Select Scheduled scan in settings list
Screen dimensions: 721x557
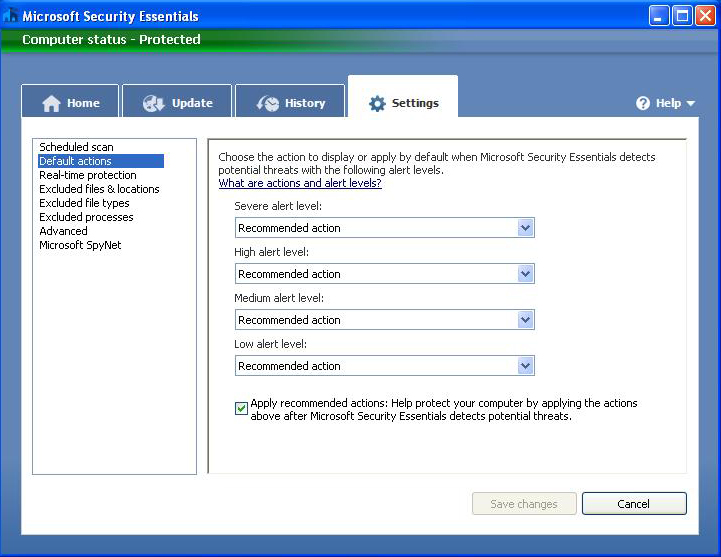(x=76, y=147)
